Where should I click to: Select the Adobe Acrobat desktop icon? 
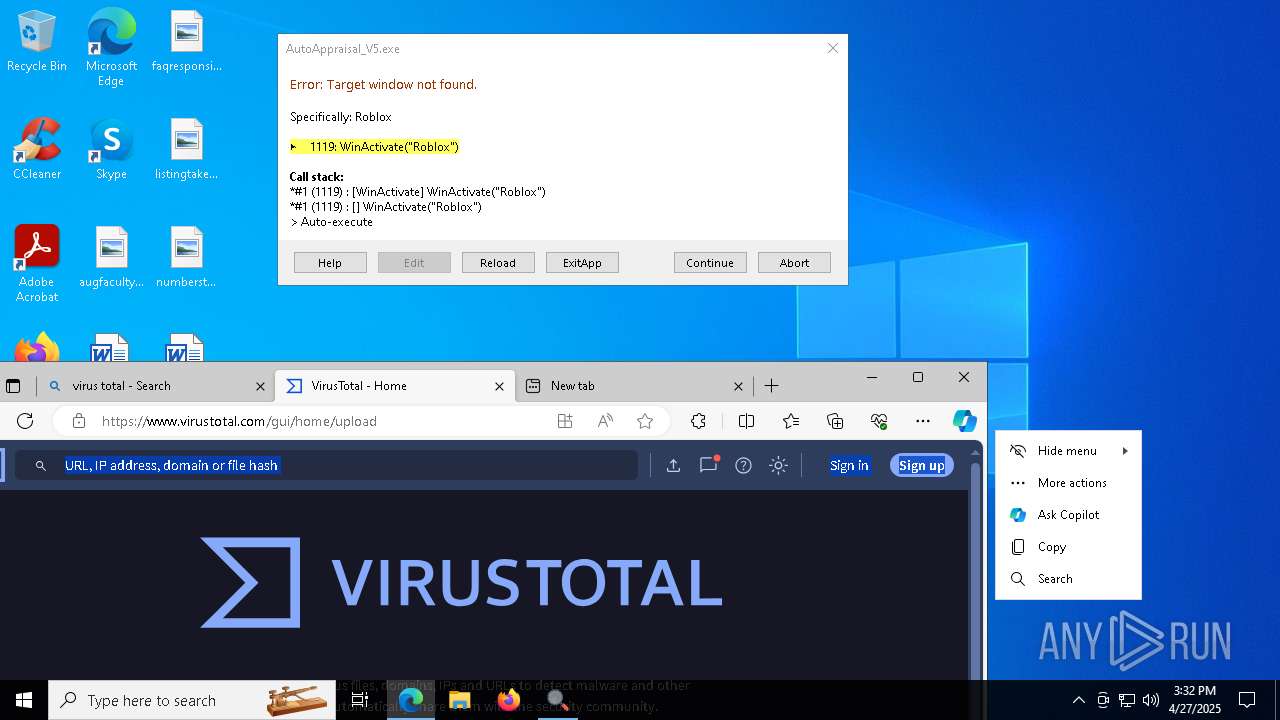pyautogui.click(x=37, y=264)
